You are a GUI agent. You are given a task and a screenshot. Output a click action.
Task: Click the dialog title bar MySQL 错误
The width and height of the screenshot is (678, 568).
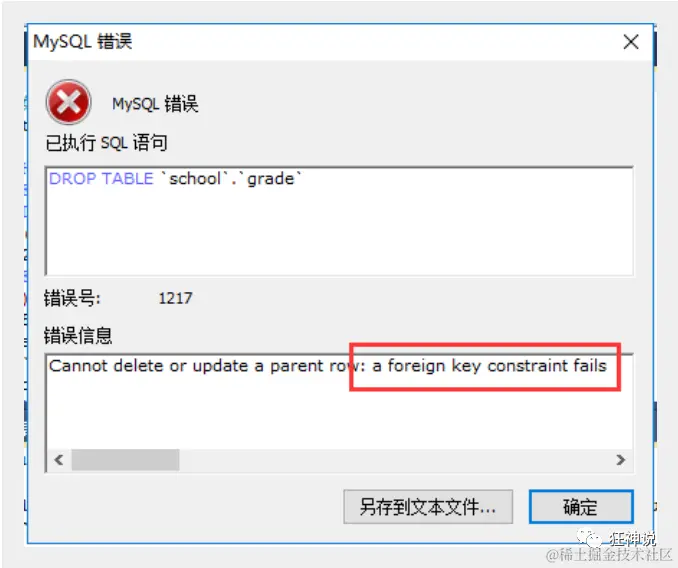pos(83,41)
